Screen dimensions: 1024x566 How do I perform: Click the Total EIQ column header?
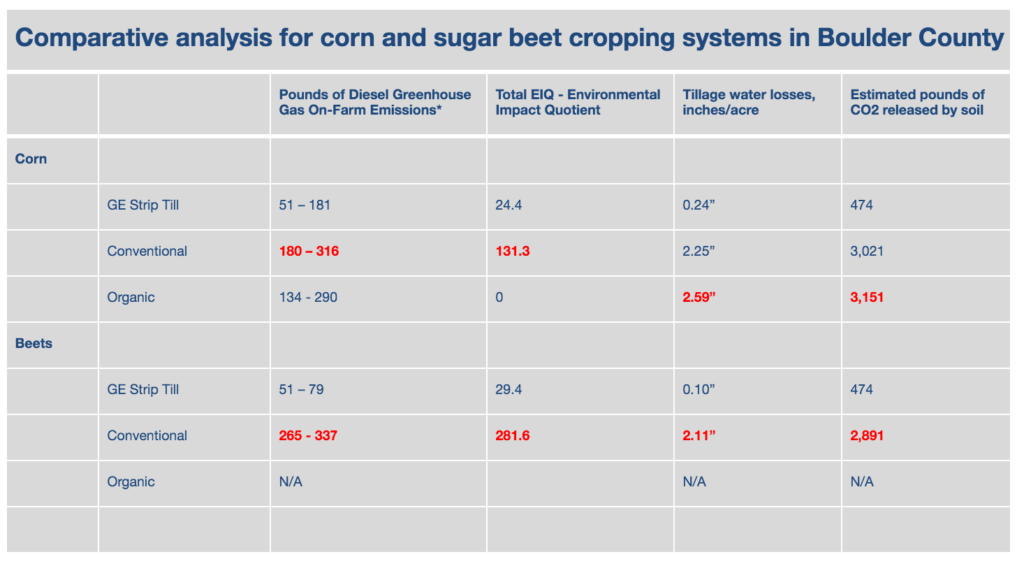pos(577,102)
